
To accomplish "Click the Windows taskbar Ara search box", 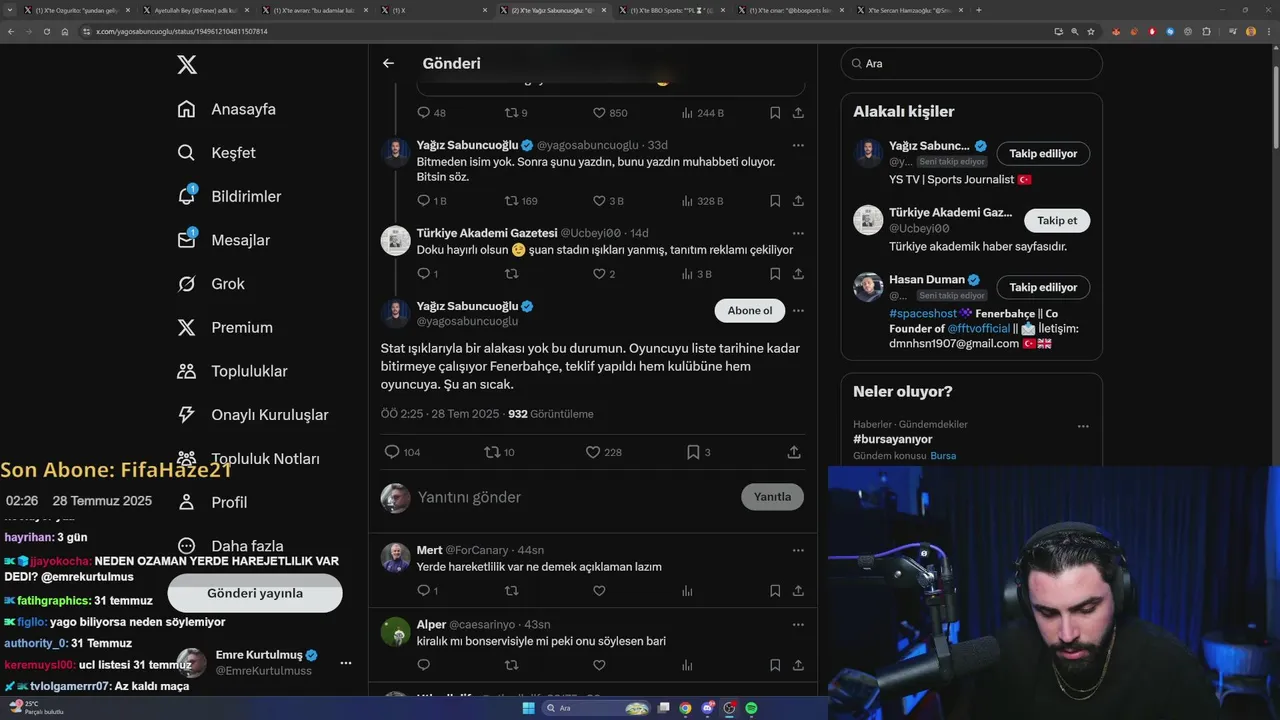I will [x=594, y=708].
